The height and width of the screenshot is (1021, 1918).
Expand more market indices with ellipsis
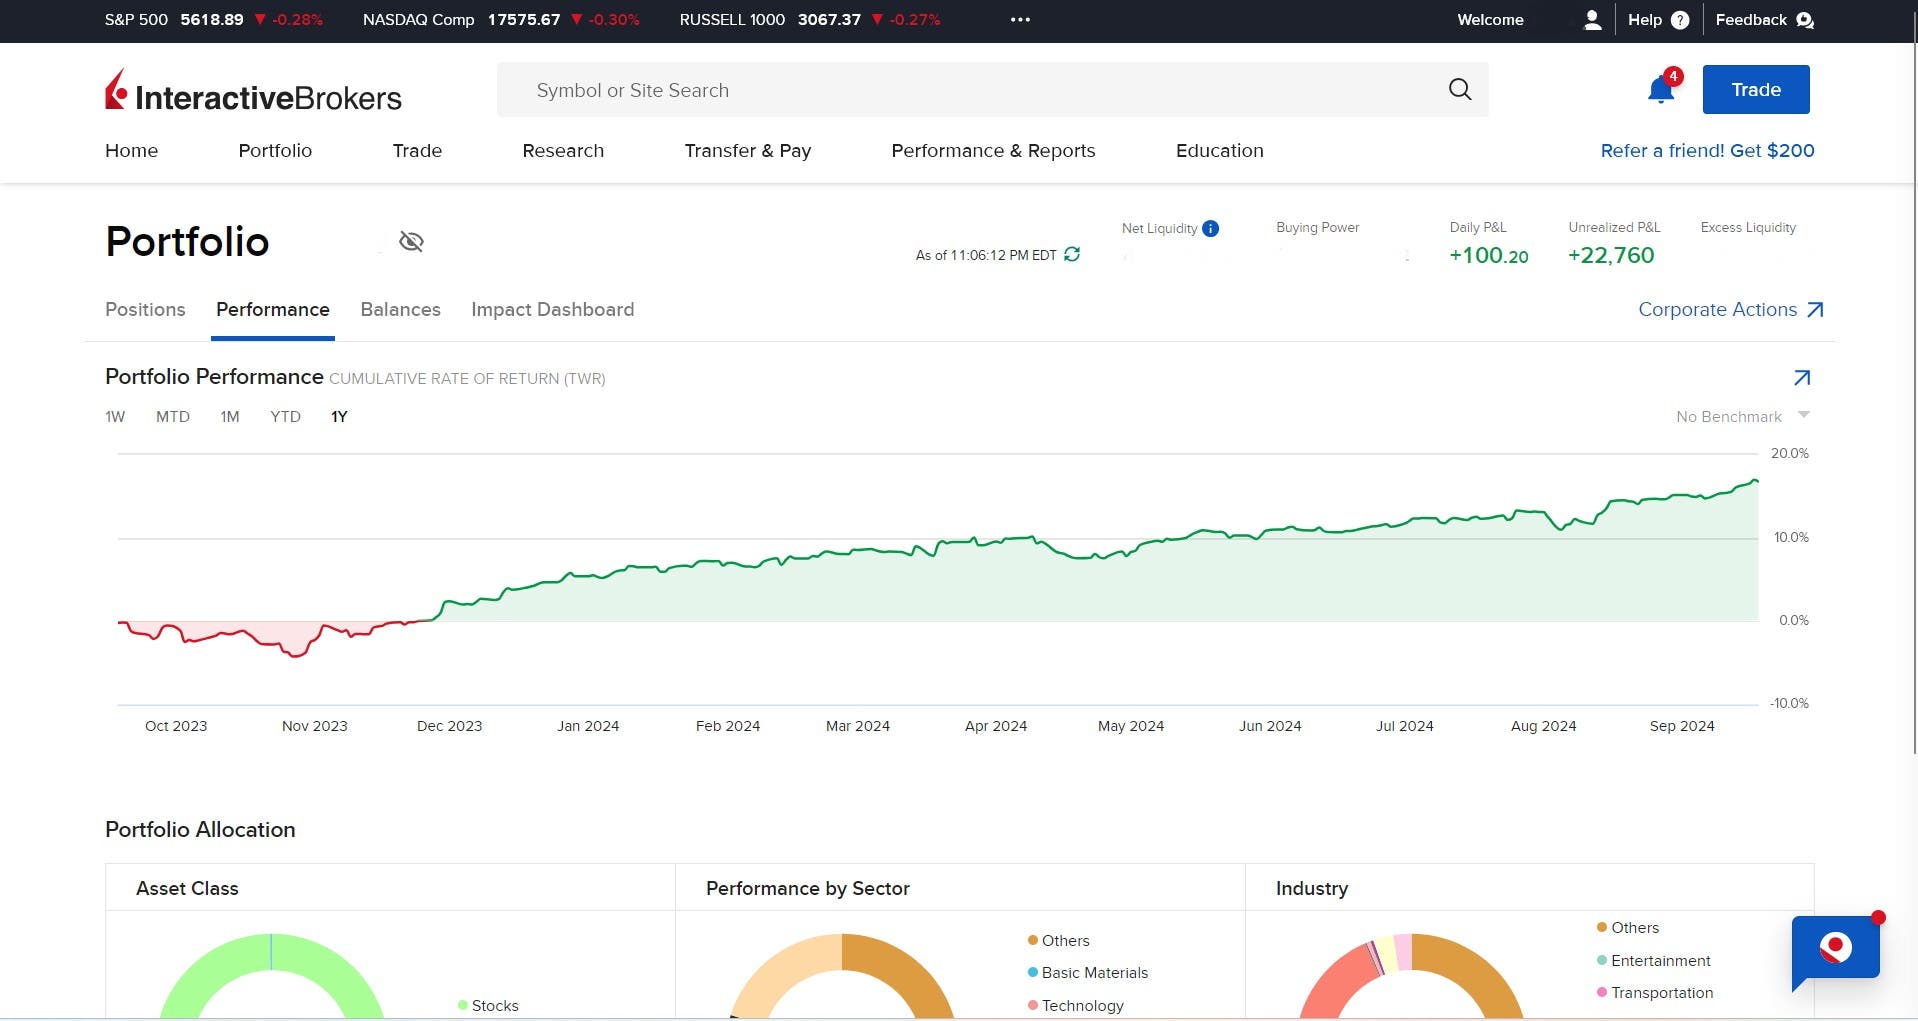pos(1019,20)
